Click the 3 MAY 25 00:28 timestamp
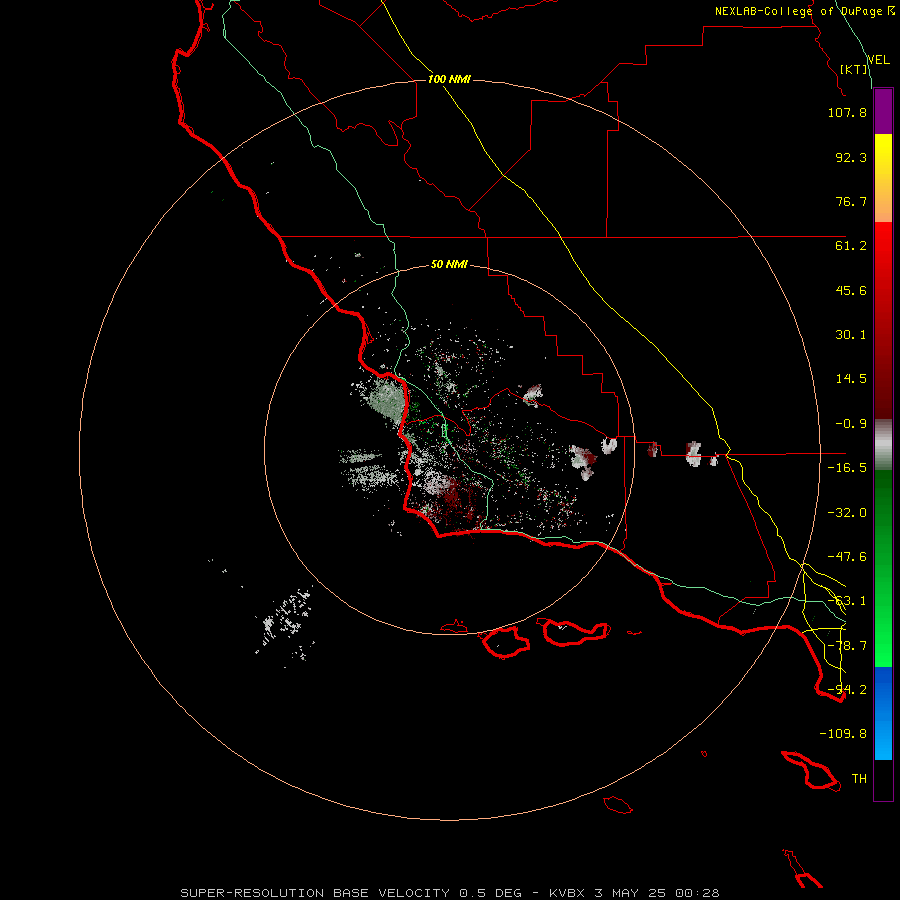The width and height of the screenshot is (900, 900). 657,893
